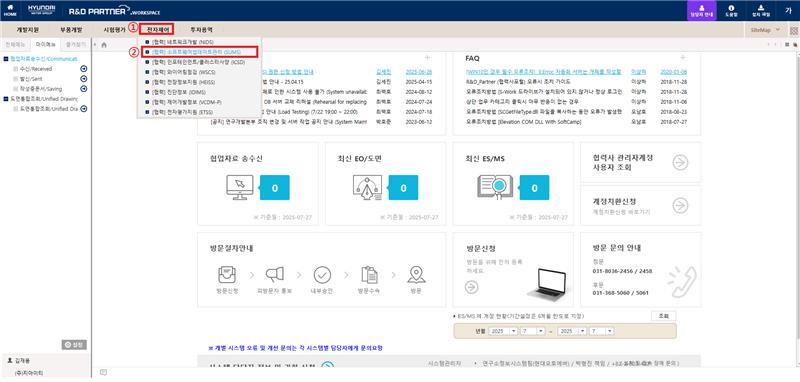Click the chat icon in bottom bar
This screenshot has width=800, height=382.
coord(104,372)
